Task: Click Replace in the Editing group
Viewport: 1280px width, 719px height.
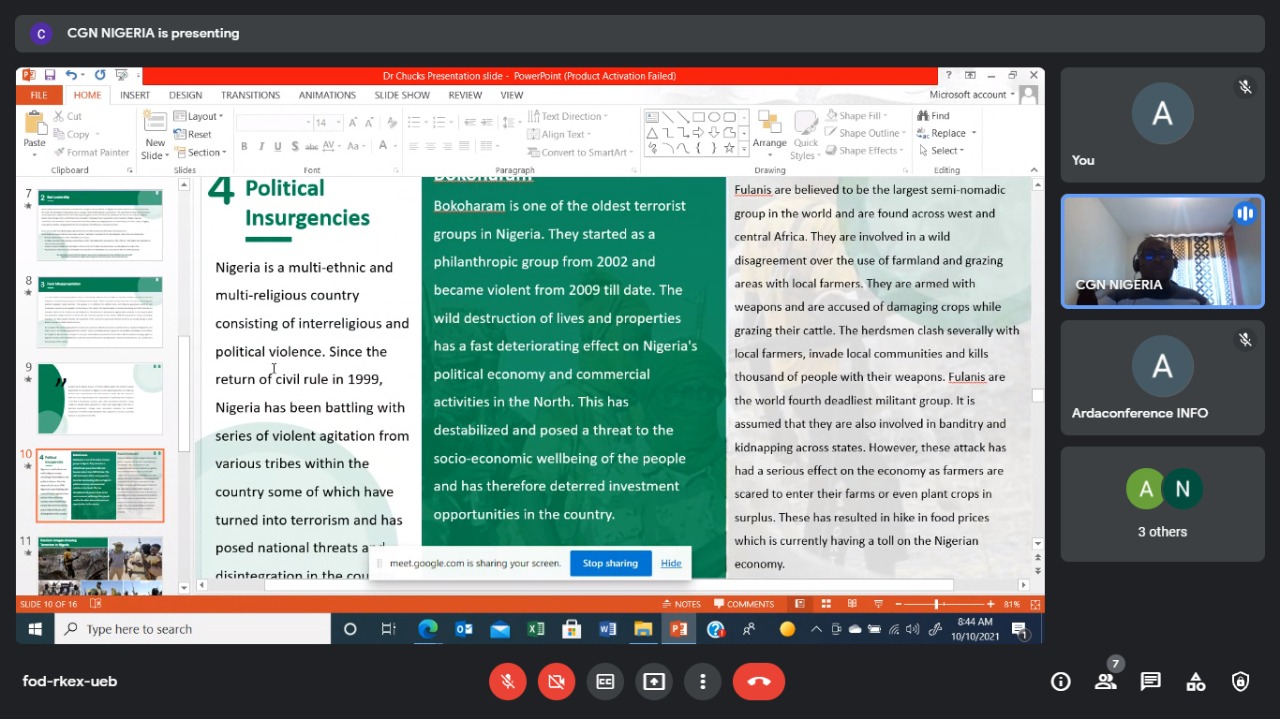Action: (x=946, y=133)
